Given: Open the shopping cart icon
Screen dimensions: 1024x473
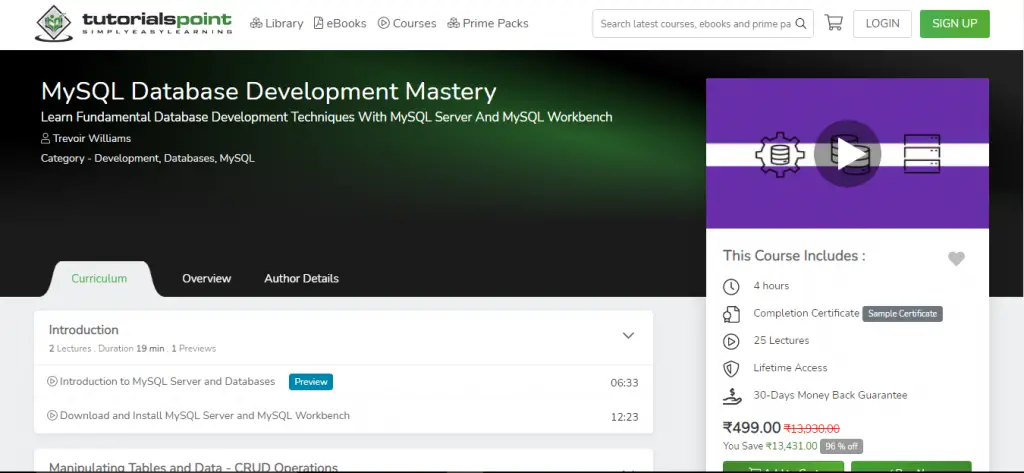Looking at the screenshot, I should [x=833, y=23].
